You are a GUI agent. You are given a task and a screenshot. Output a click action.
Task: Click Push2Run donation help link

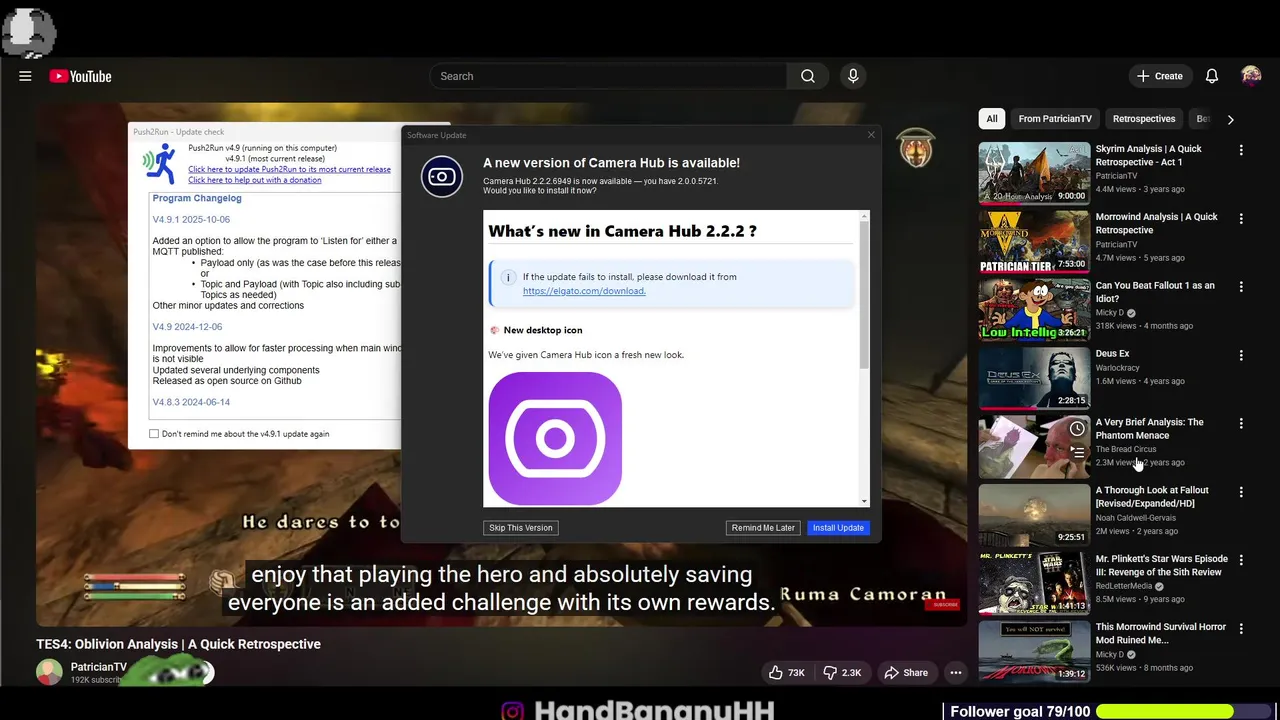(x=255, y=180)
